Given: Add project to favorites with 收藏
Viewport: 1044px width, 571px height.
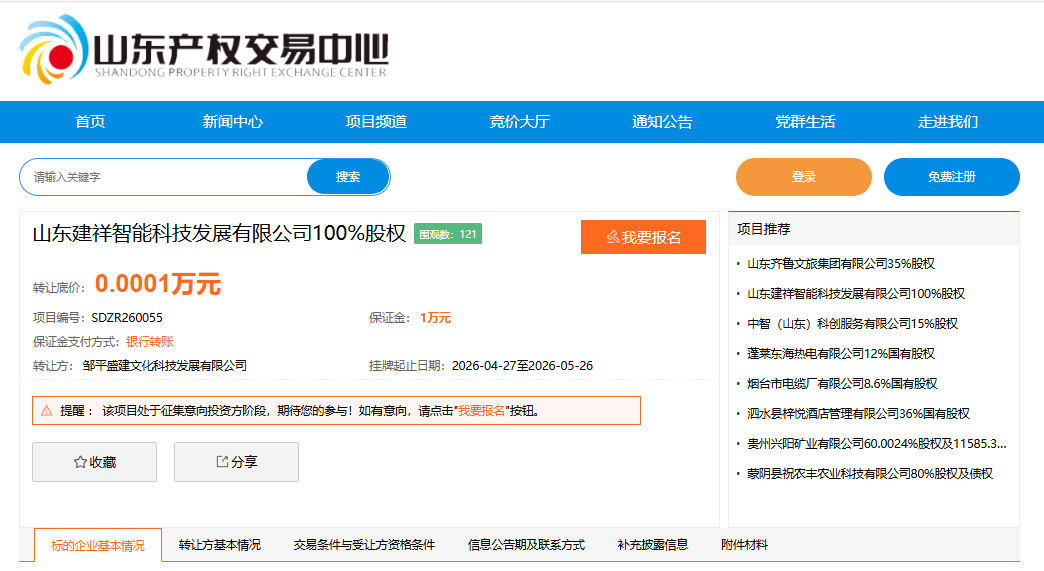Looking at the screenshot, I should [95, 462].
